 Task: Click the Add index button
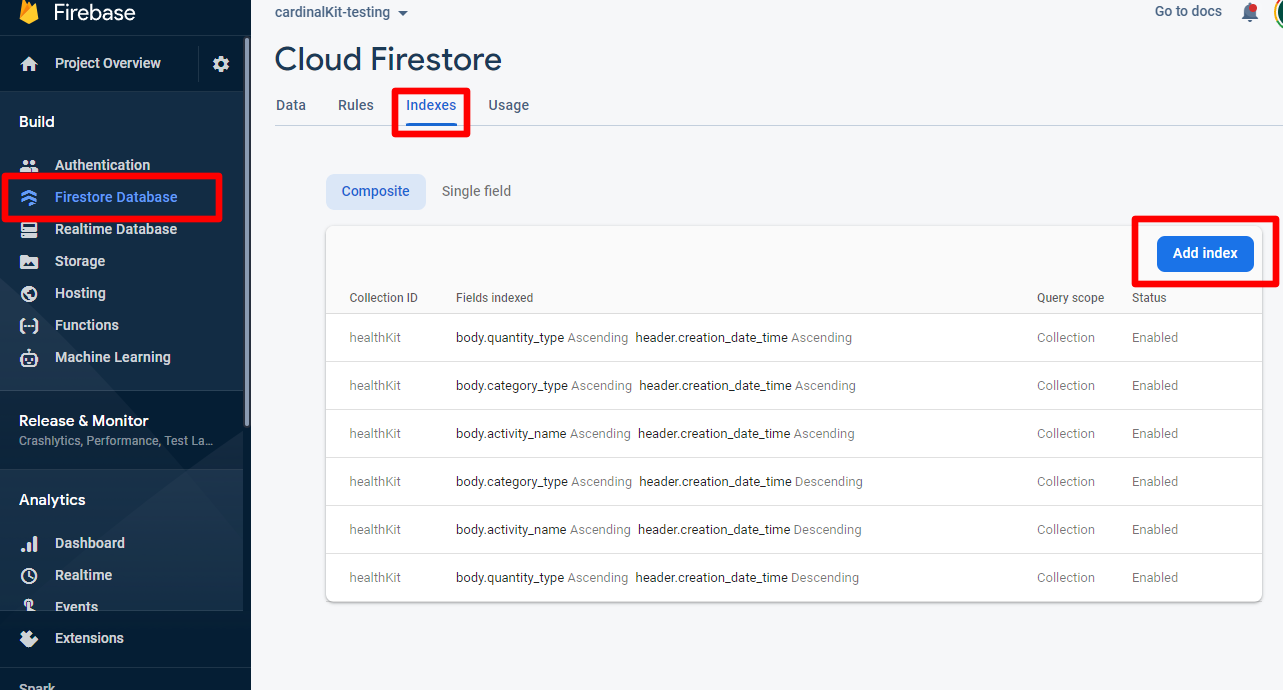tap(1204, 253)
